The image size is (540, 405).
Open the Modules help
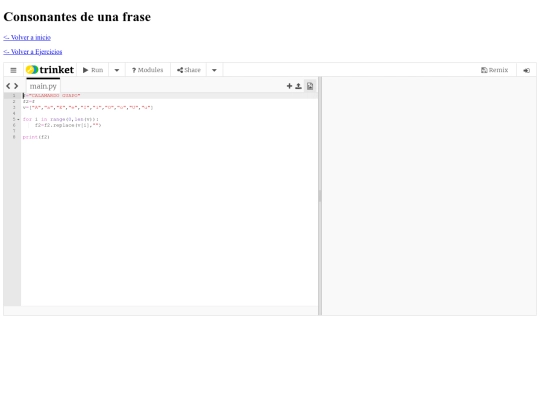click(x=148, y=70)
